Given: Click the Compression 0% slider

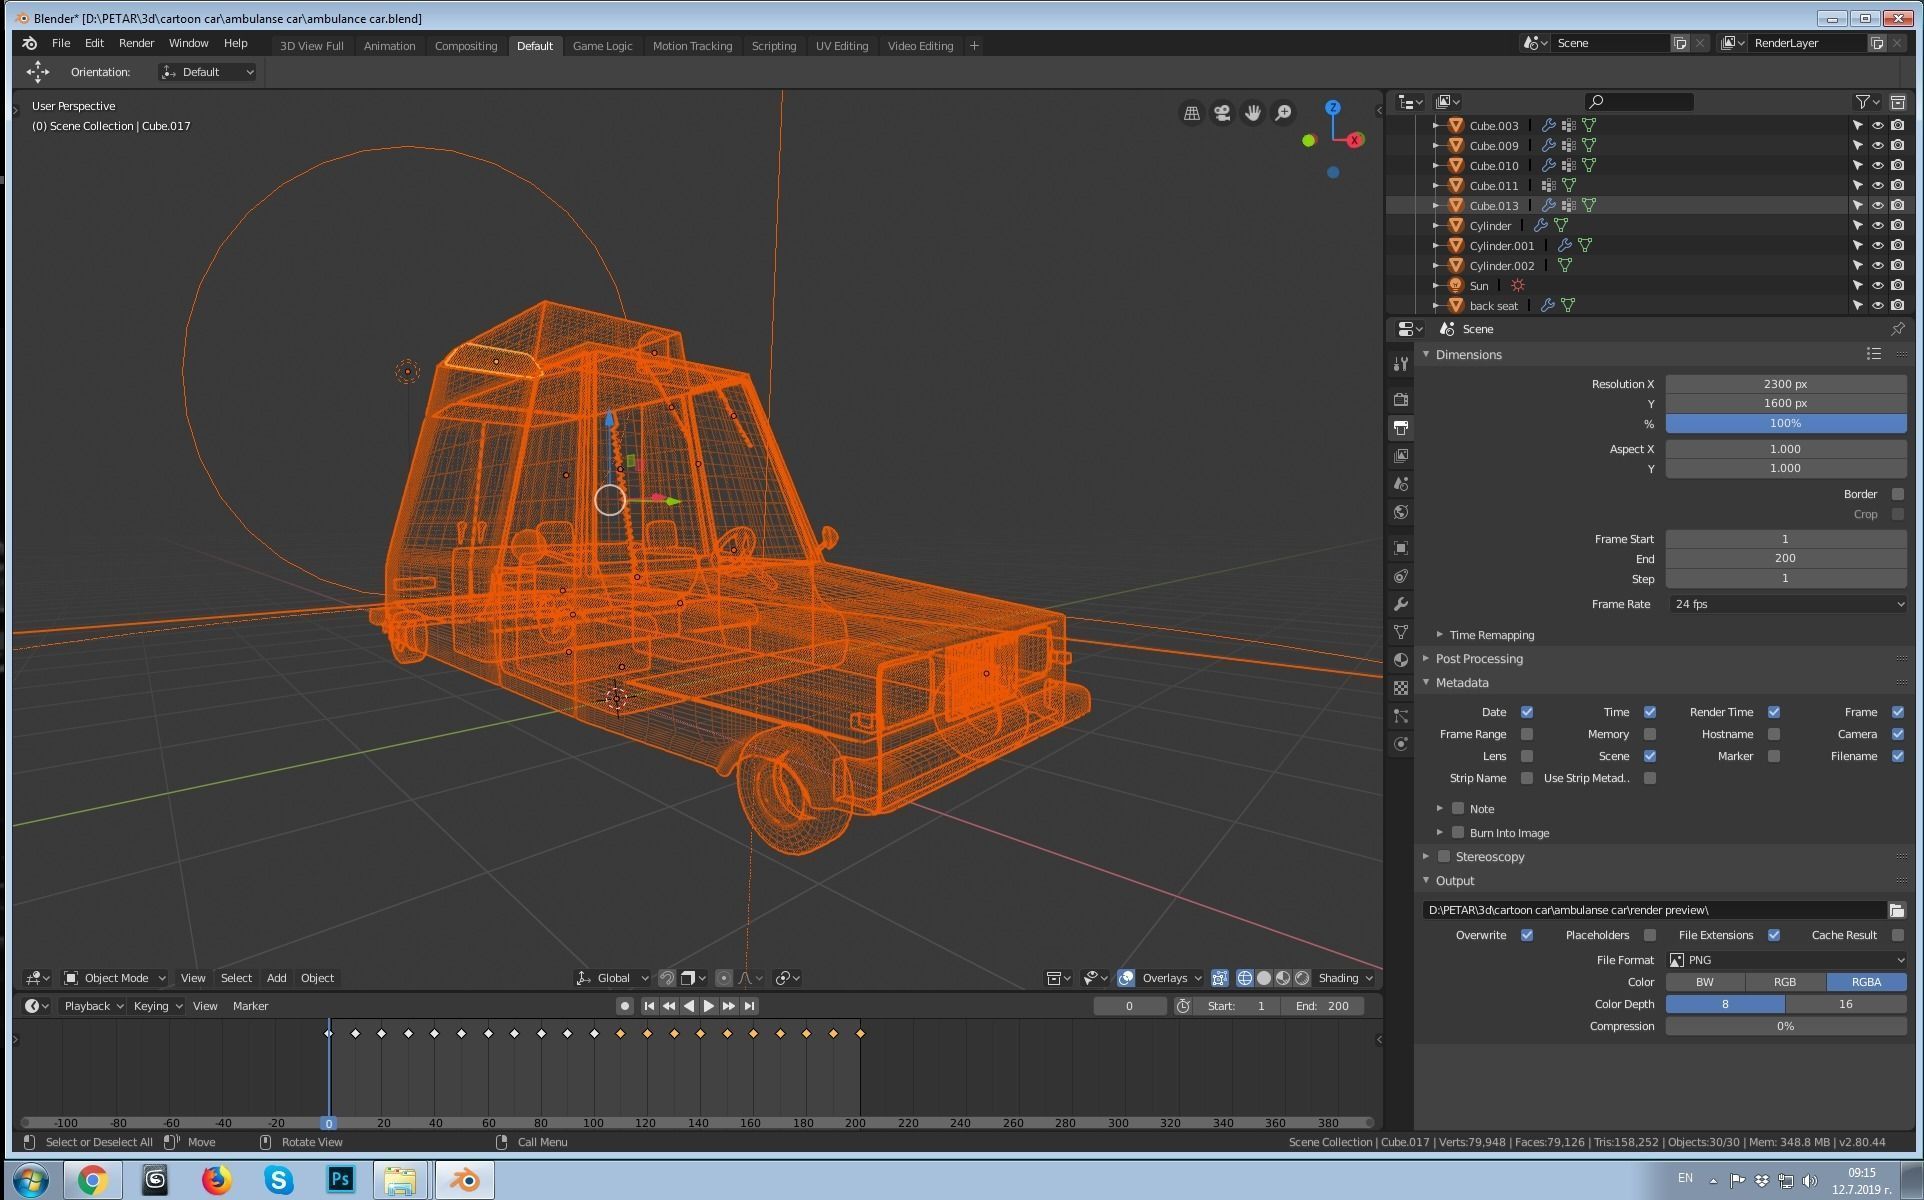Looking at the screenshot, I should (1786, 1026).
